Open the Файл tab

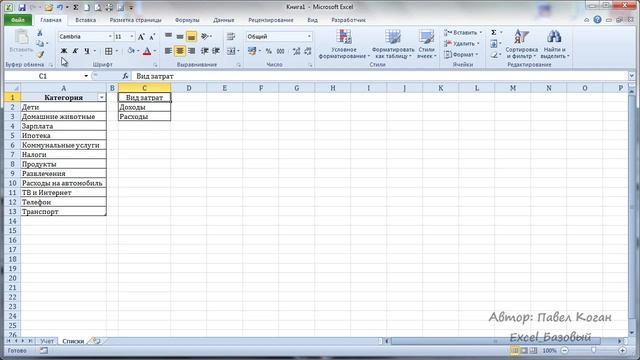click(x=18, y=20)
